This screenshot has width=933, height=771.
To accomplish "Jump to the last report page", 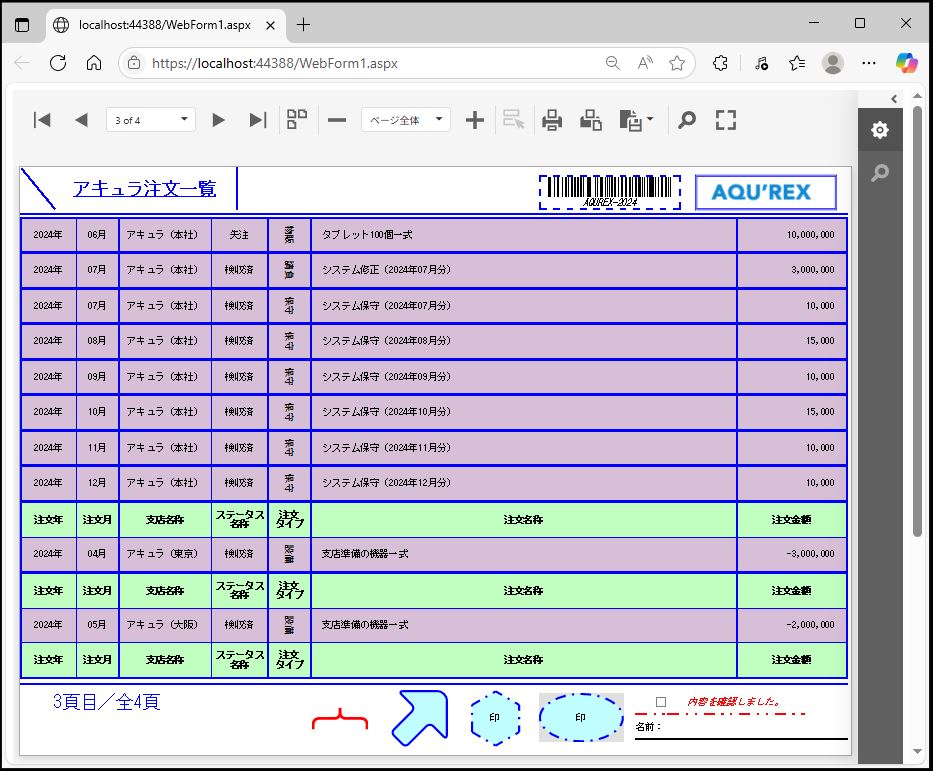I will 257,120.
